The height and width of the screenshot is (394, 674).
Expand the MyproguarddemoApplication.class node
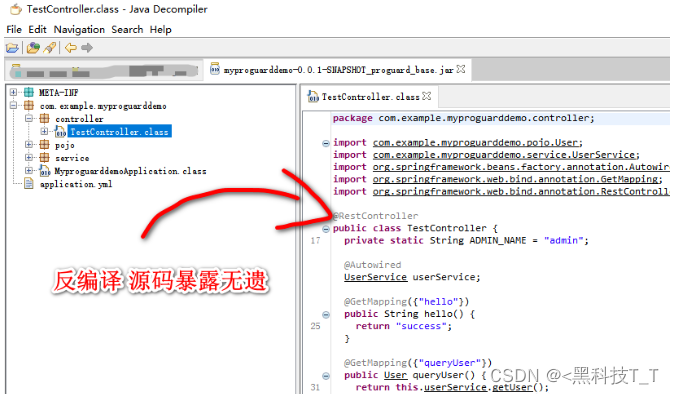pos(29,170)
